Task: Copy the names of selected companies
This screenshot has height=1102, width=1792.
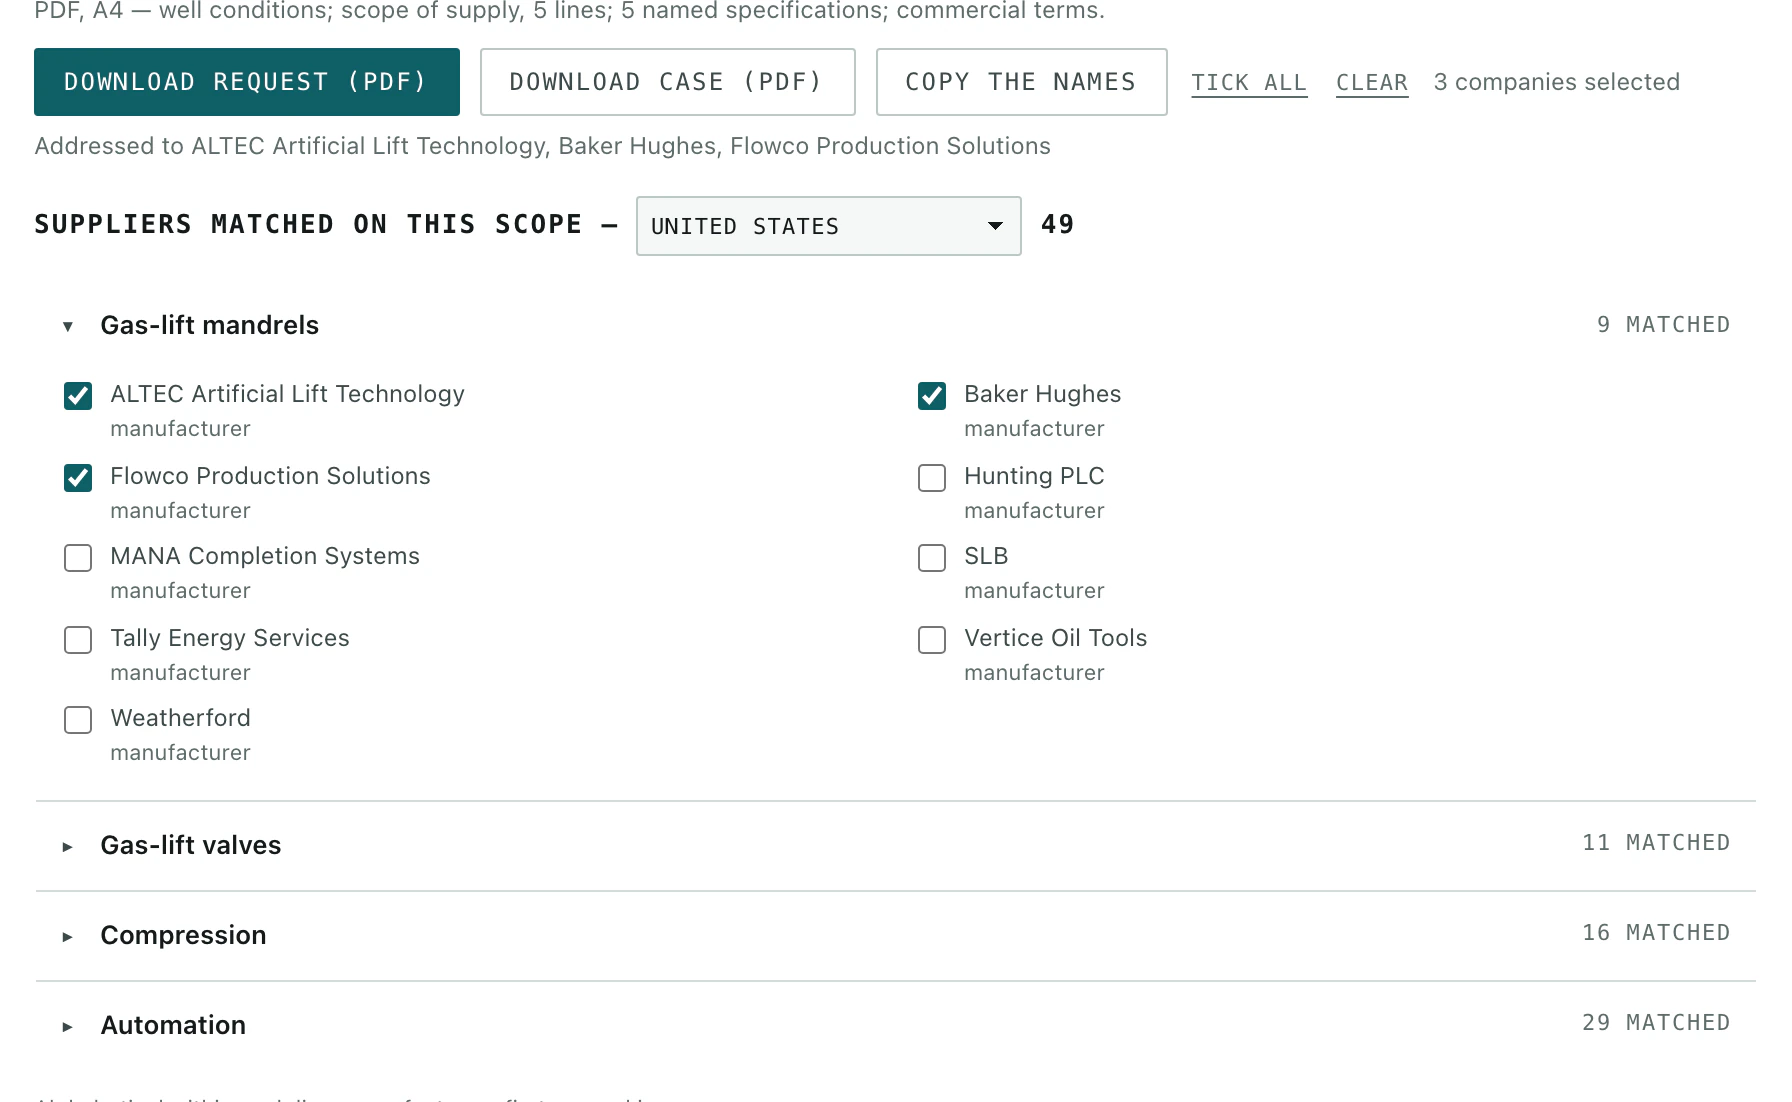Action: tap(1021, 82)
